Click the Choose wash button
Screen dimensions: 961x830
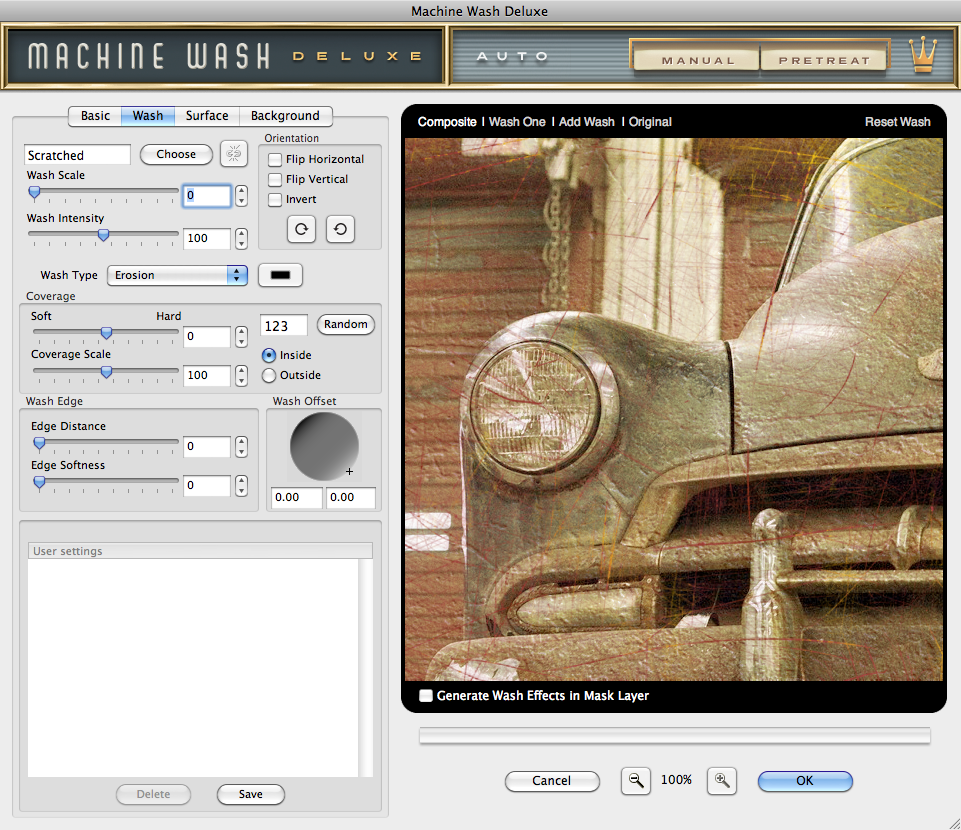(176, 154)
